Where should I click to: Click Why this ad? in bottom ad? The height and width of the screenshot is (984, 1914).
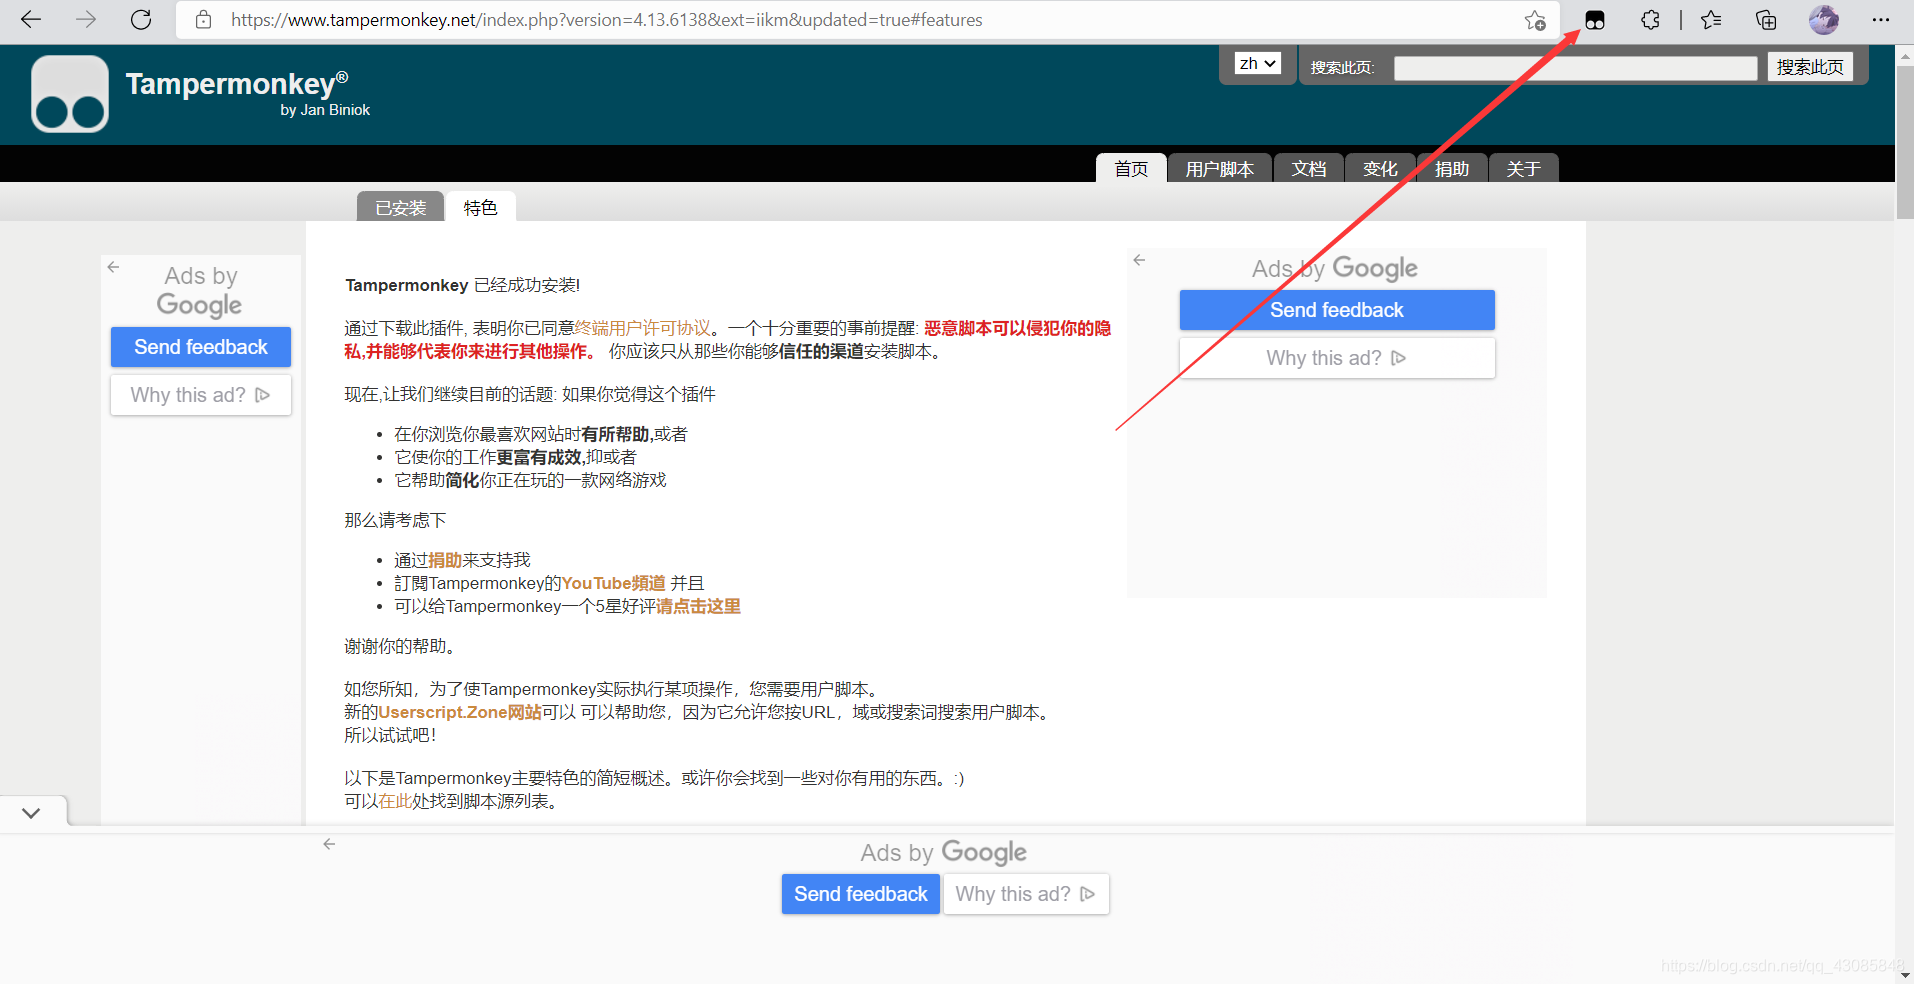tap(1026, 894)
